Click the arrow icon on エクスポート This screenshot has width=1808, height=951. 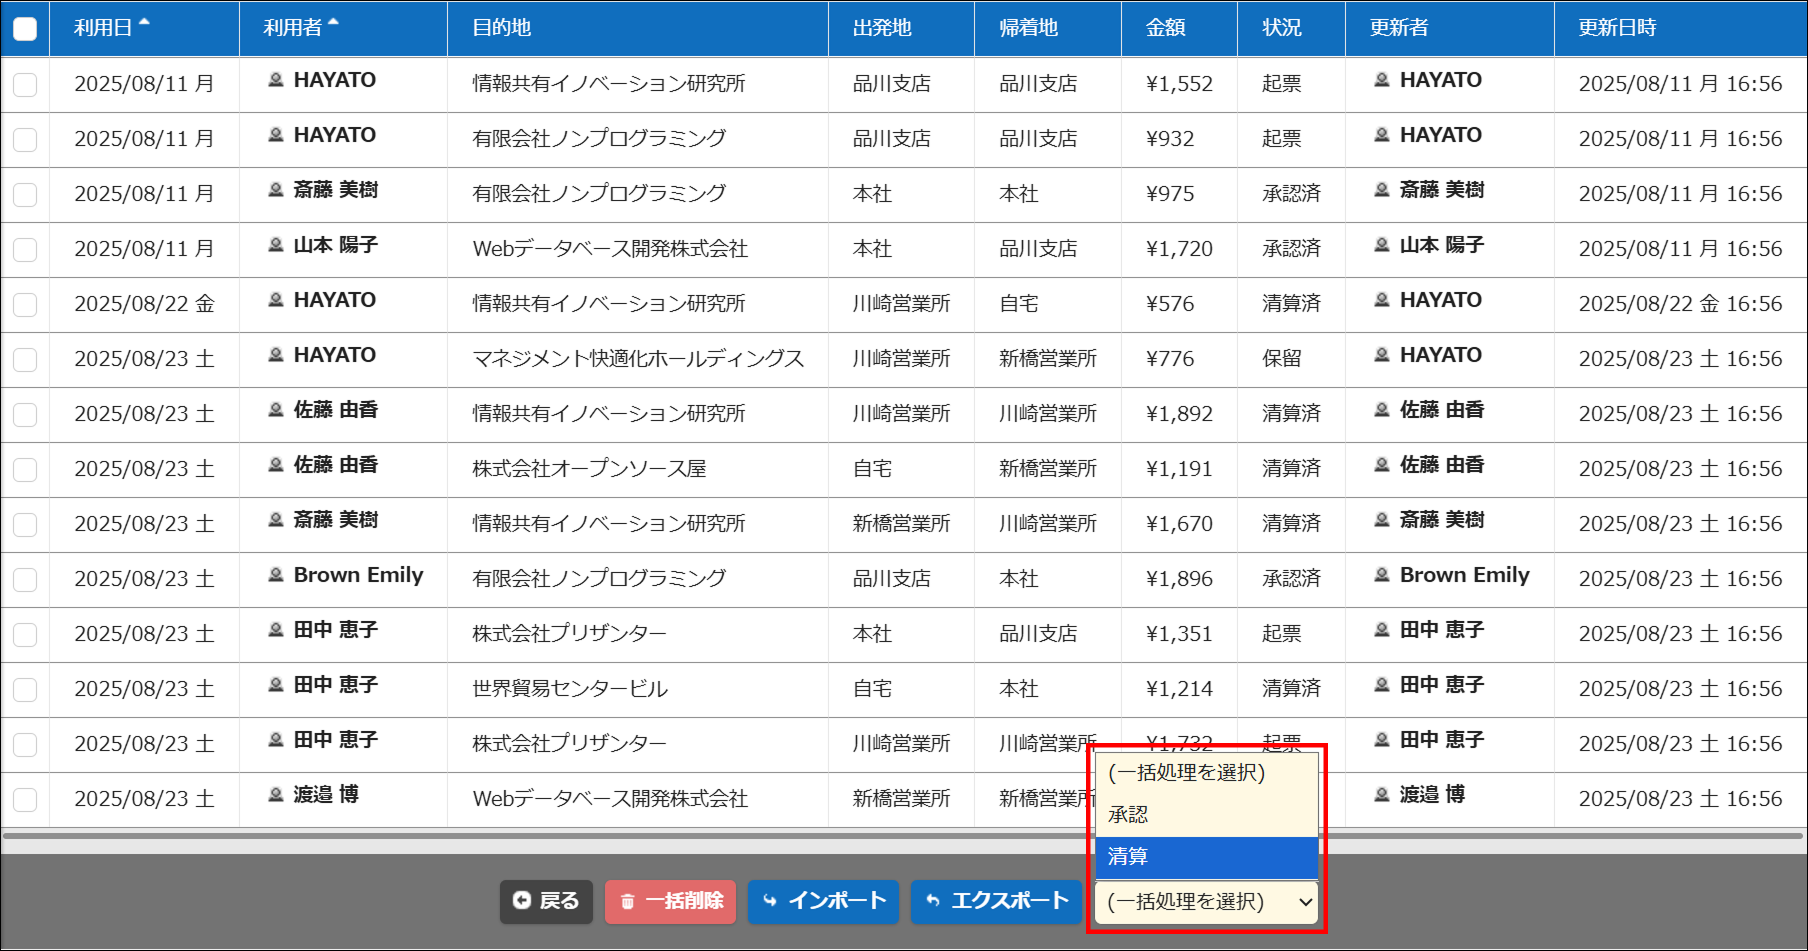[933, 901]
